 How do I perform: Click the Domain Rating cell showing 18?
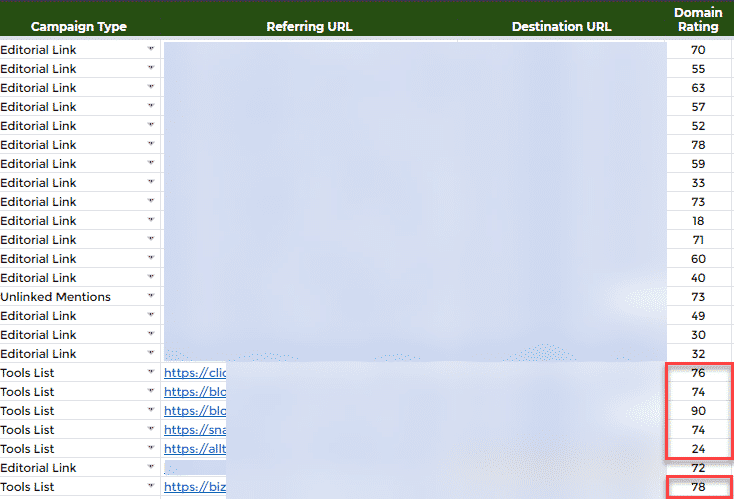pos(698,221)
